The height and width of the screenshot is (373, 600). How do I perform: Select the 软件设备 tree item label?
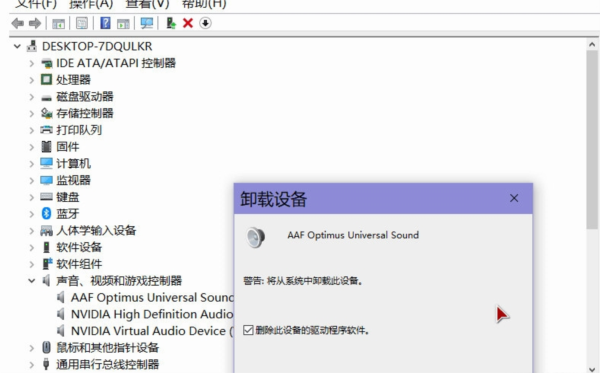(79, 247)
